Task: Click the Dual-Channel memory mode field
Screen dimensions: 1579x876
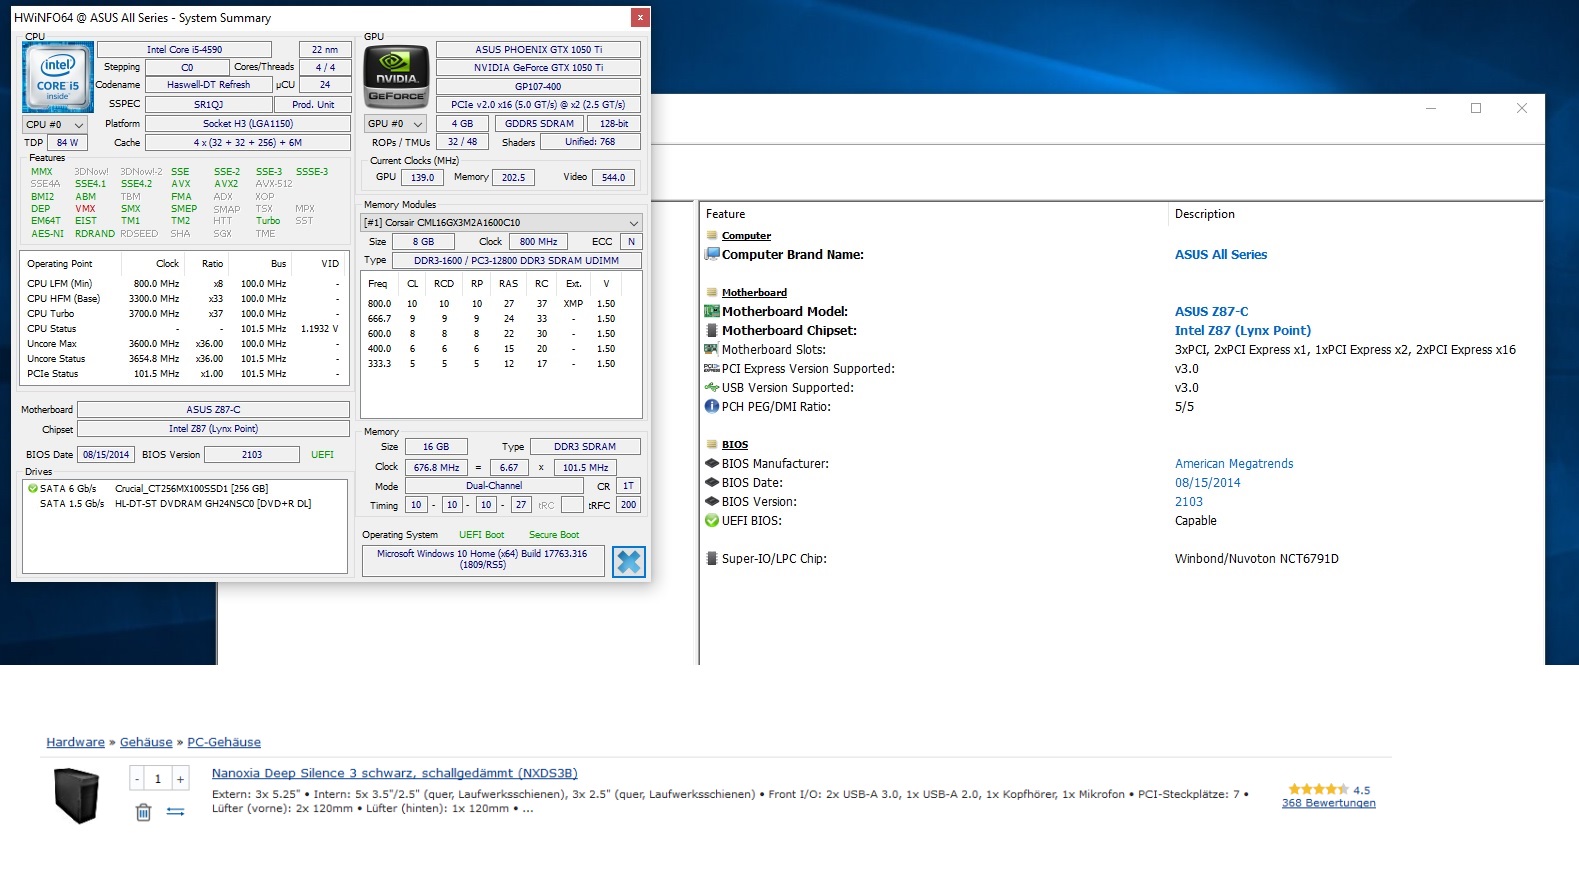Action: coord(494,486)
